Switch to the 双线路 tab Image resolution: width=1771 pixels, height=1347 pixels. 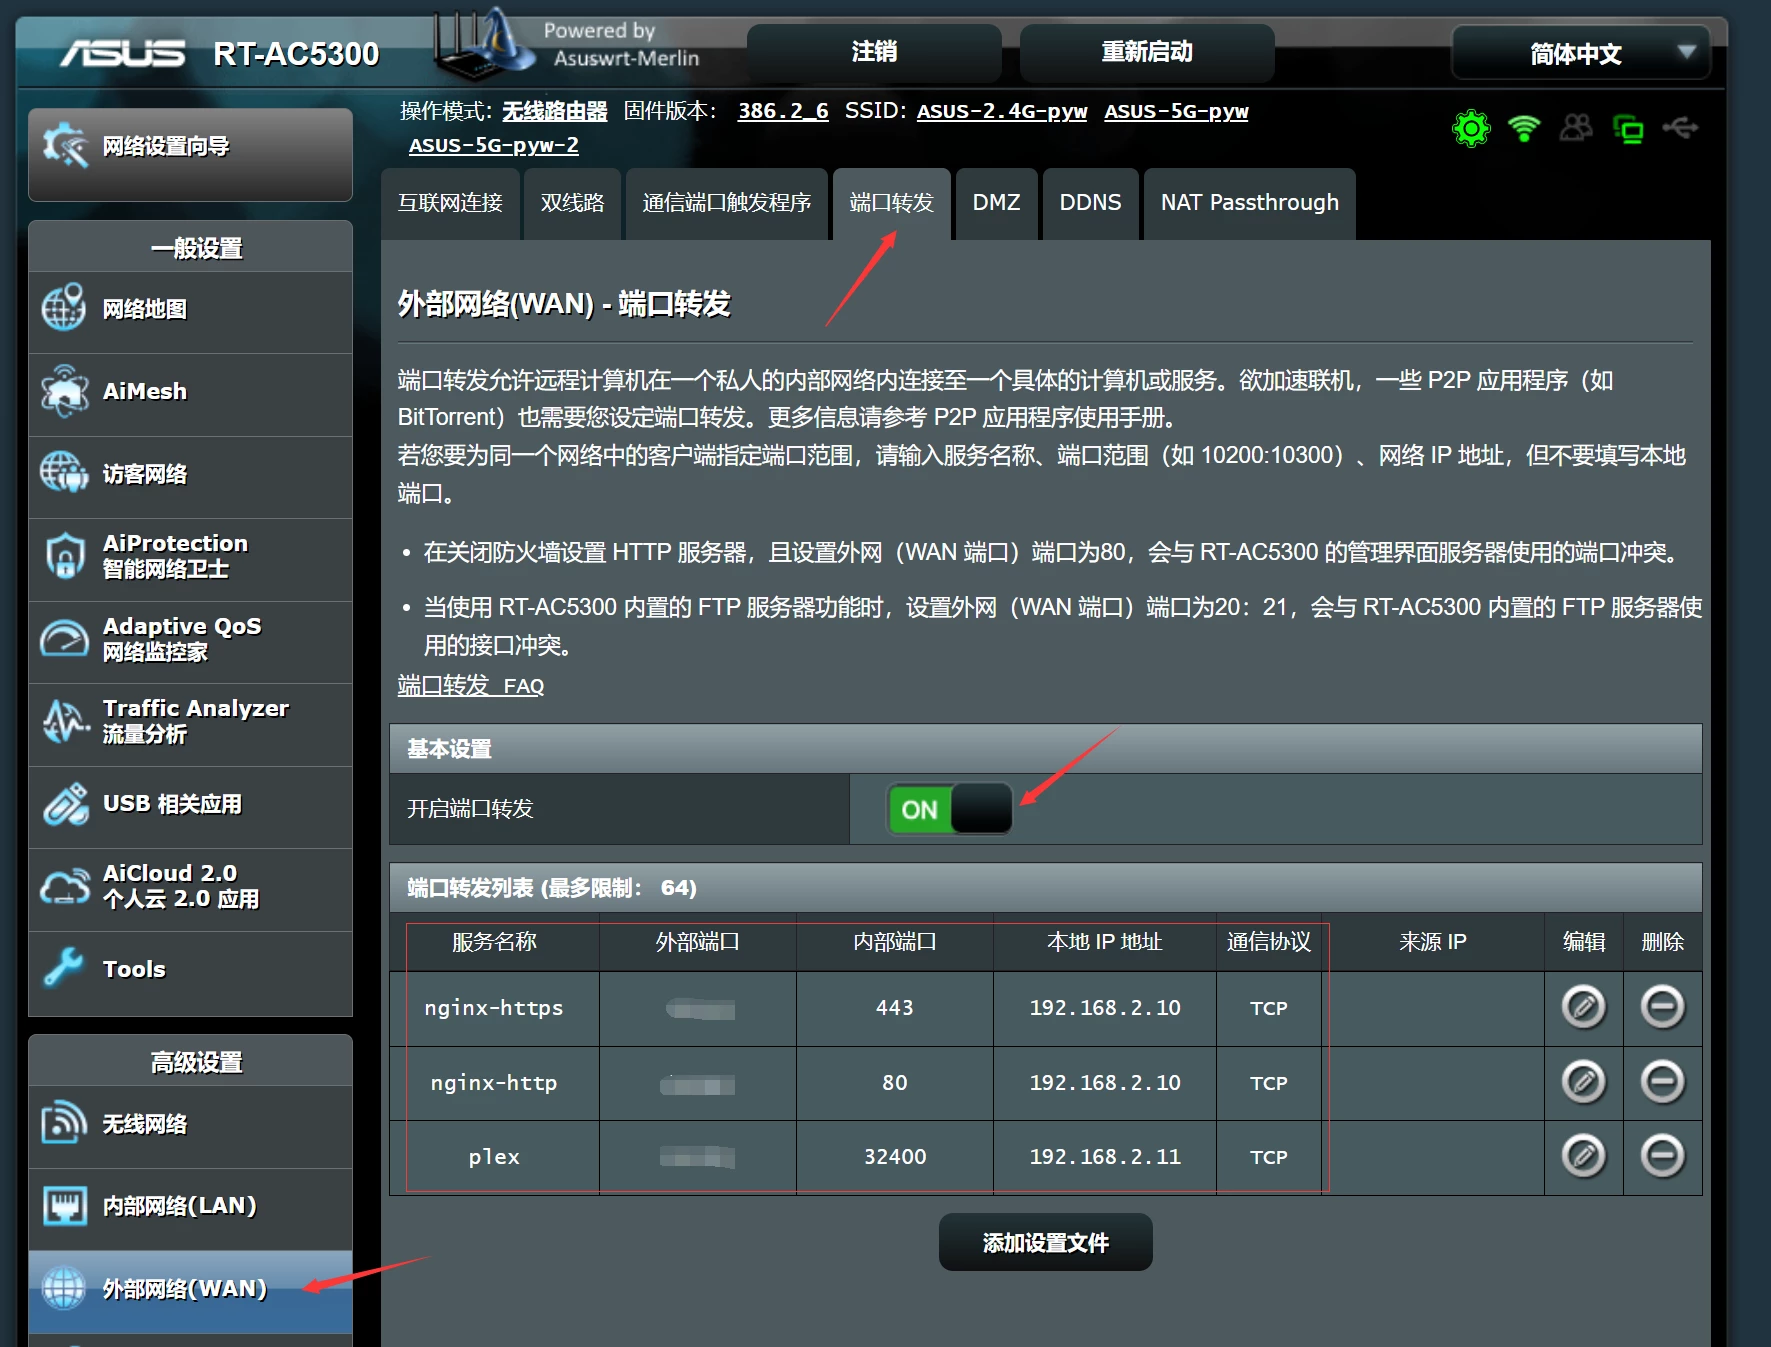572,203
